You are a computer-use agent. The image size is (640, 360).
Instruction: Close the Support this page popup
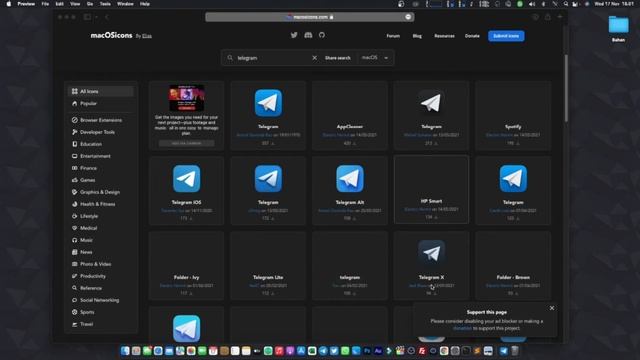point(552,308)
